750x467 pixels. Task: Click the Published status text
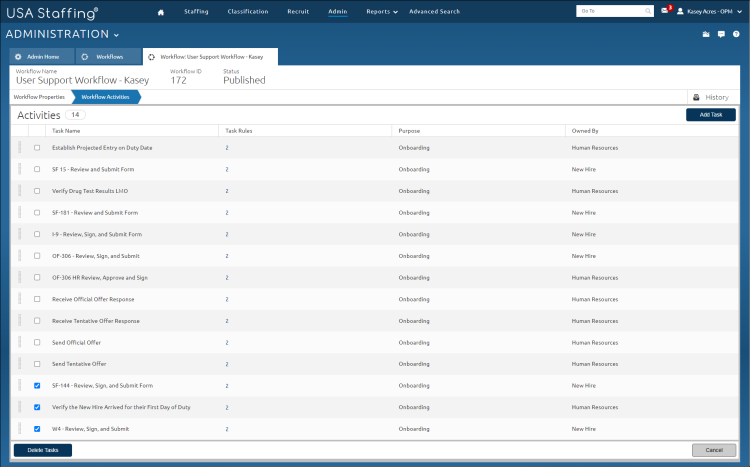pyautogui.click(x=244, y=80)
